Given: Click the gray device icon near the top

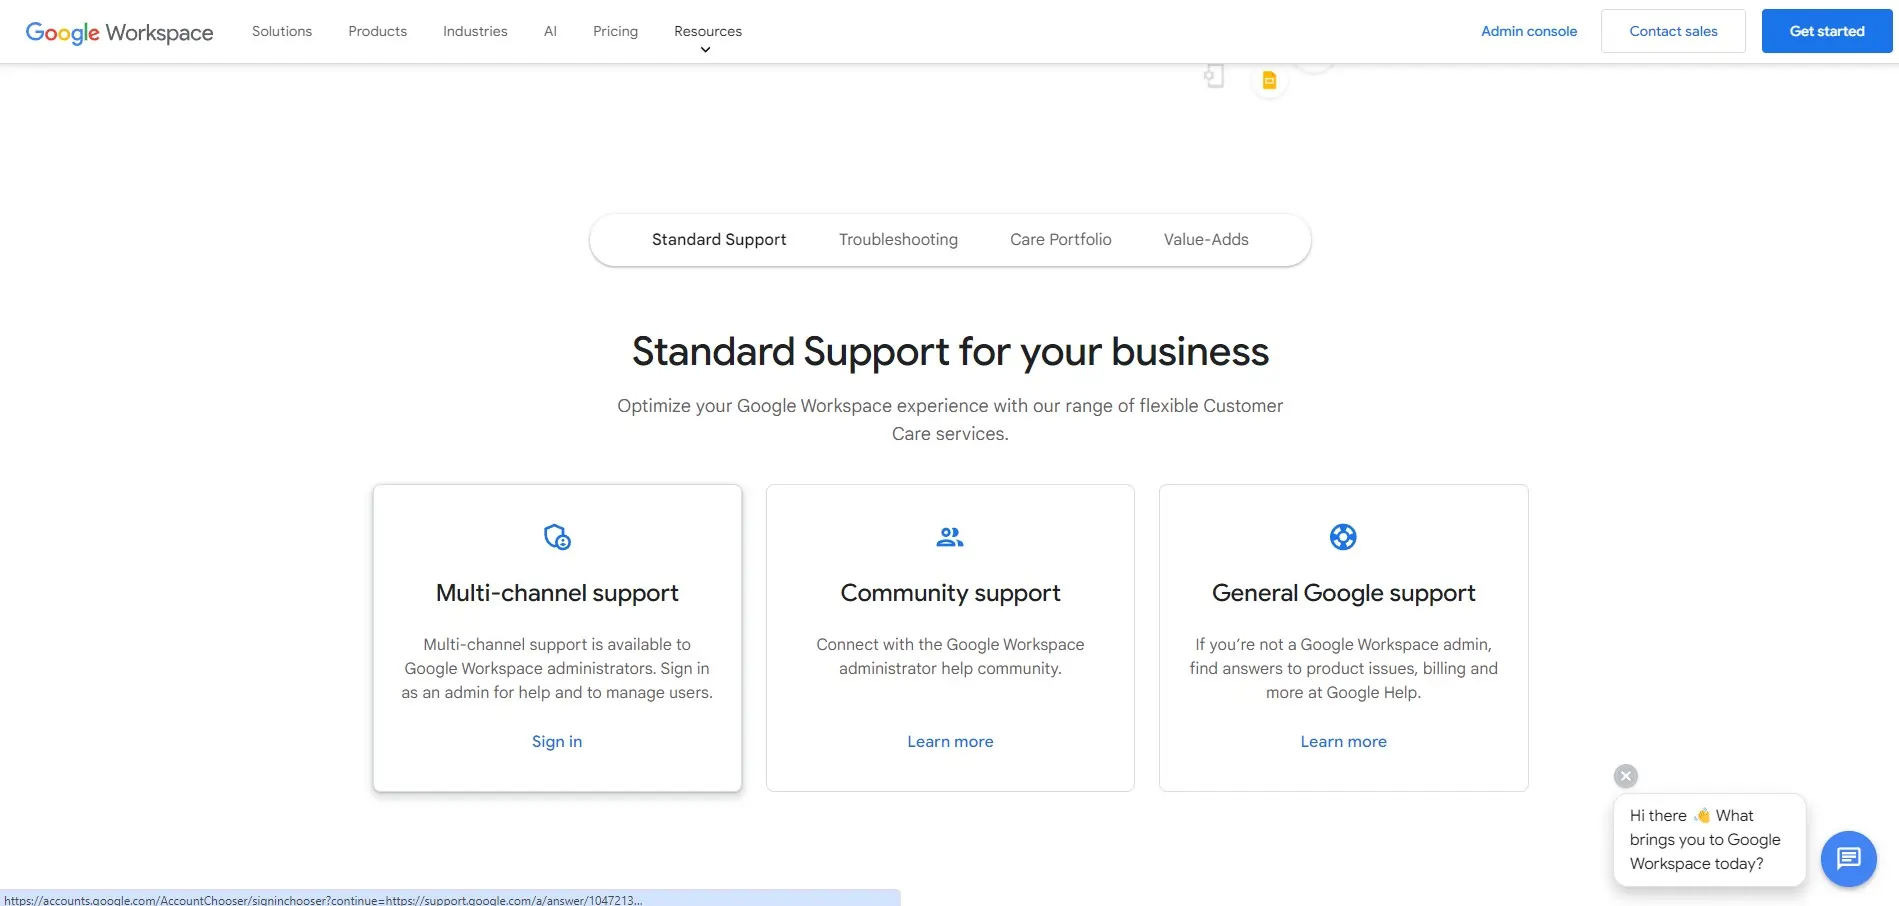Looking at the screenshot, I should (x=1214, y=76).
